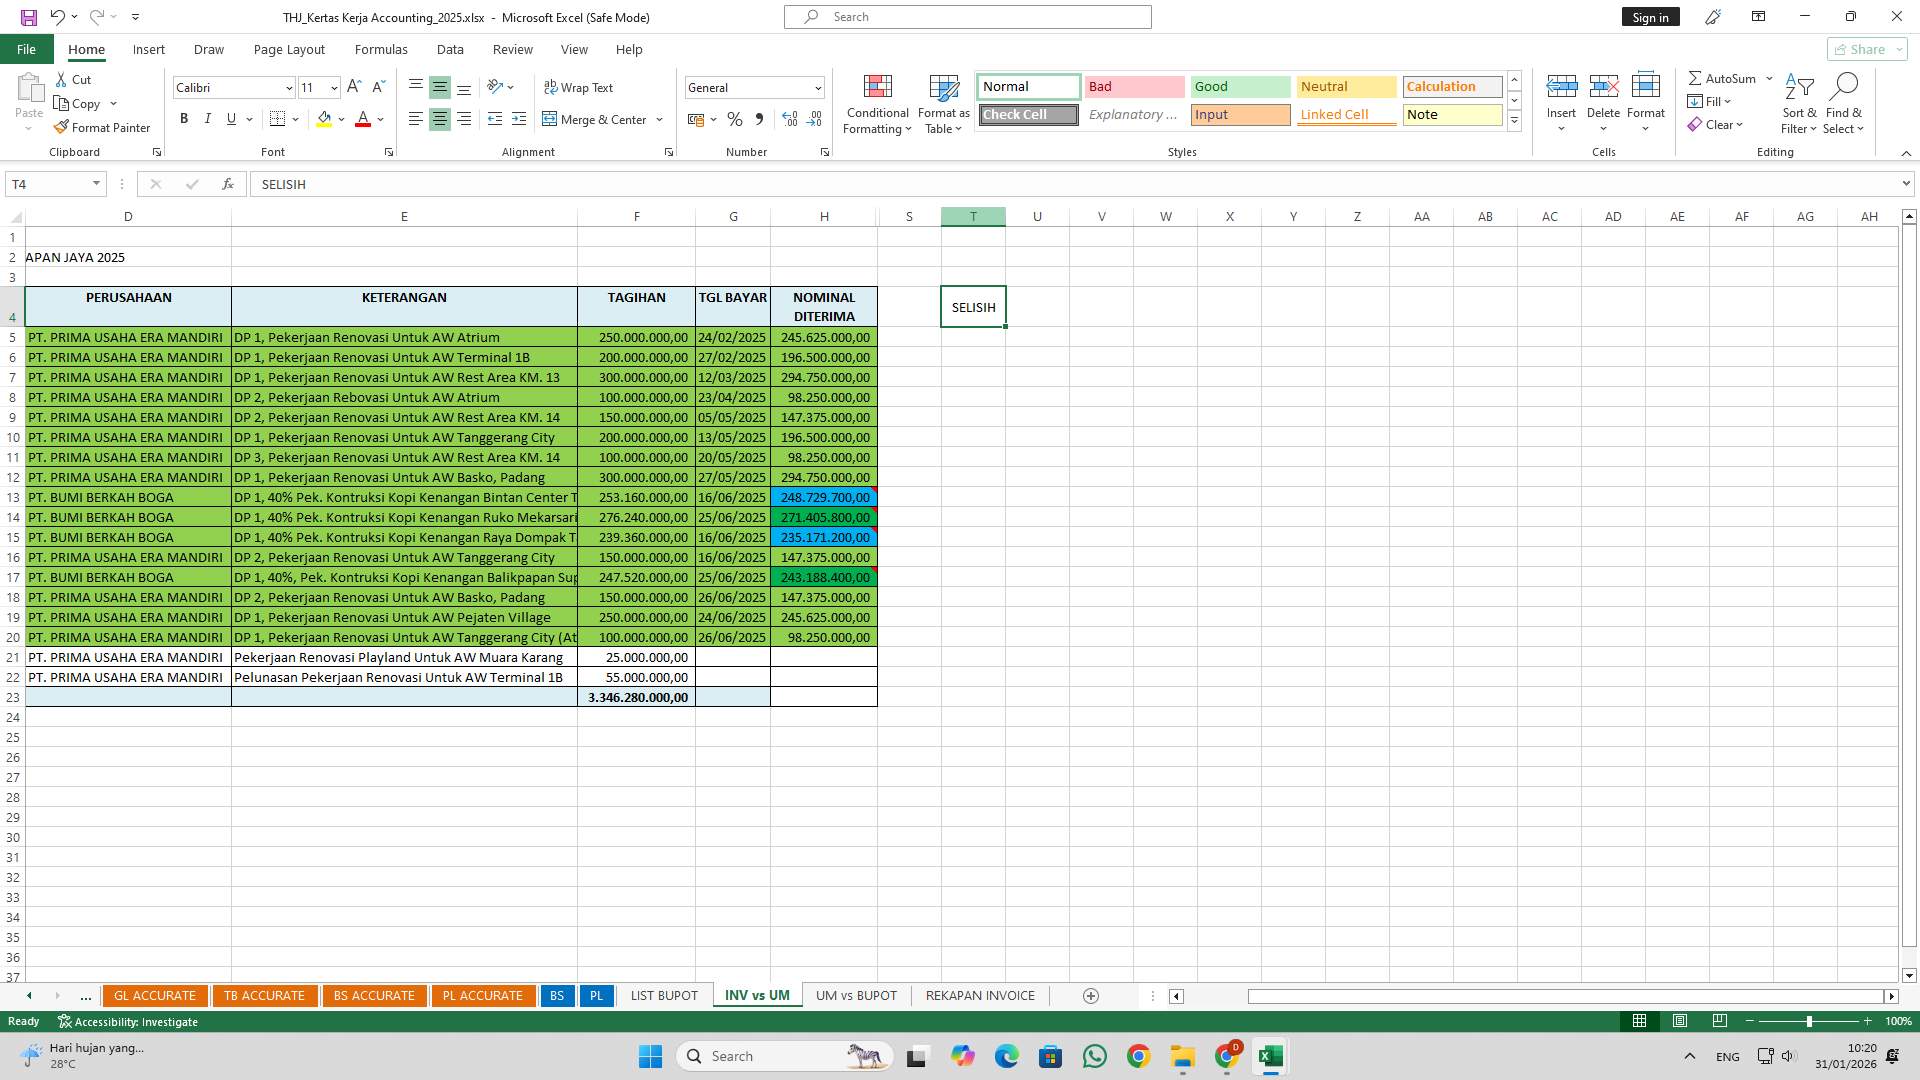Image resolution: width=1920 pixels, height=1080 pixels.
Task: Toggle Italic formatting
Action: (x=208, y=119)
